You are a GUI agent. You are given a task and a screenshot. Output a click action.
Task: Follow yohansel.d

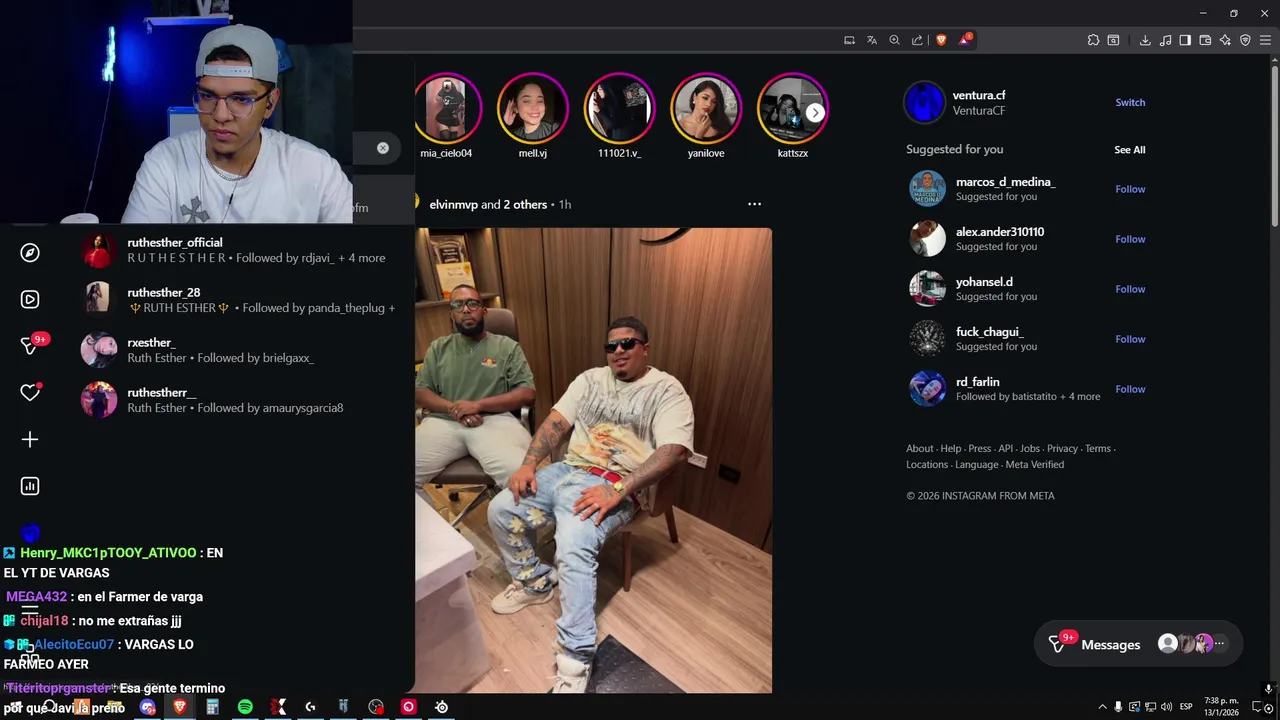pyautogui.click(x=1130, y=289)
